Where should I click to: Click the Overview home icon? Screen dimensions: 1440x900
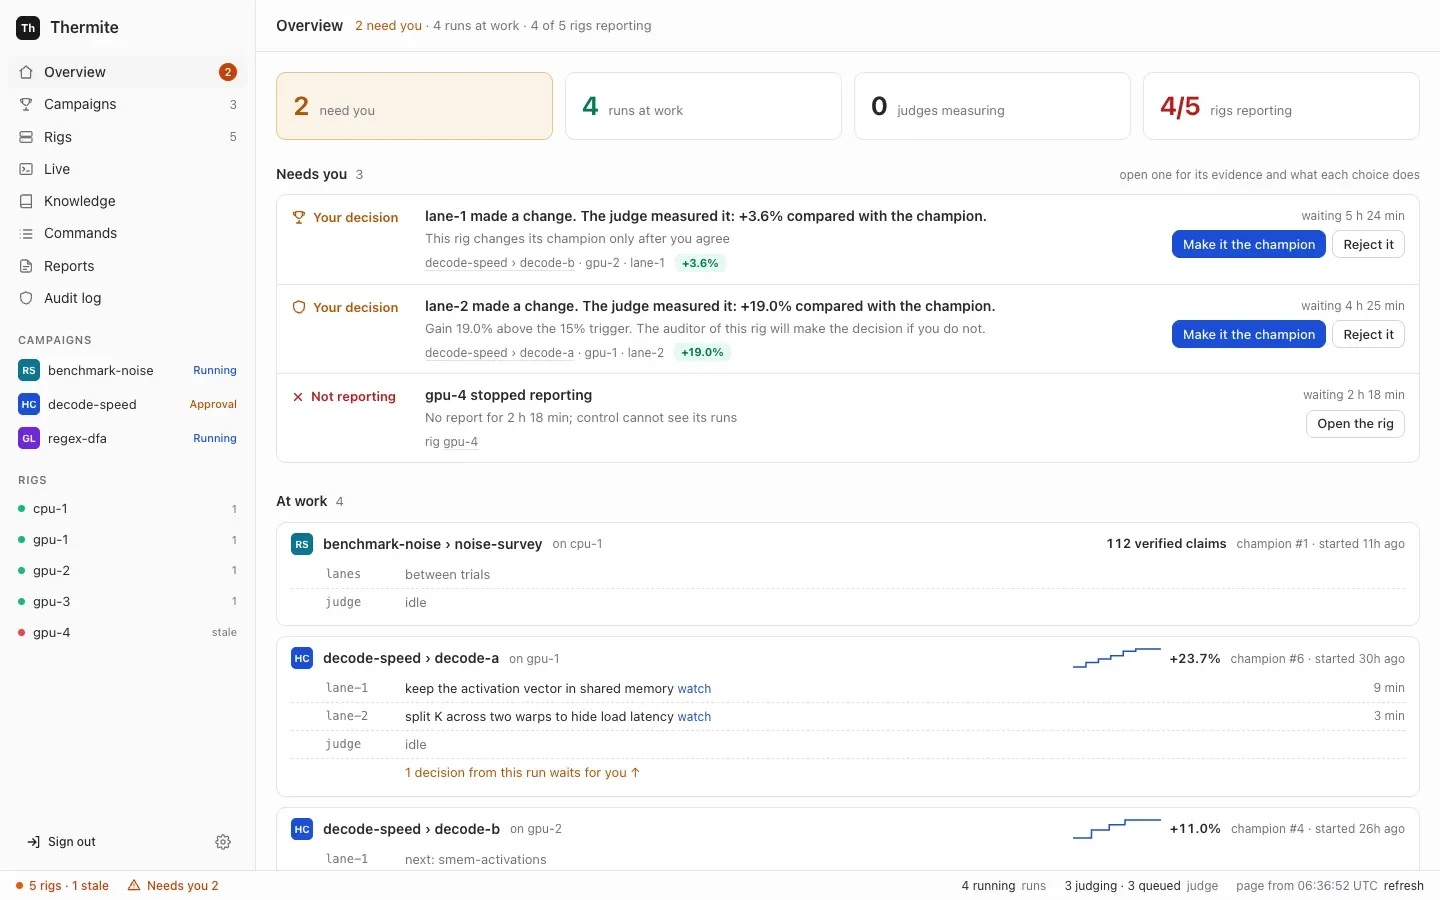point(26,72)
